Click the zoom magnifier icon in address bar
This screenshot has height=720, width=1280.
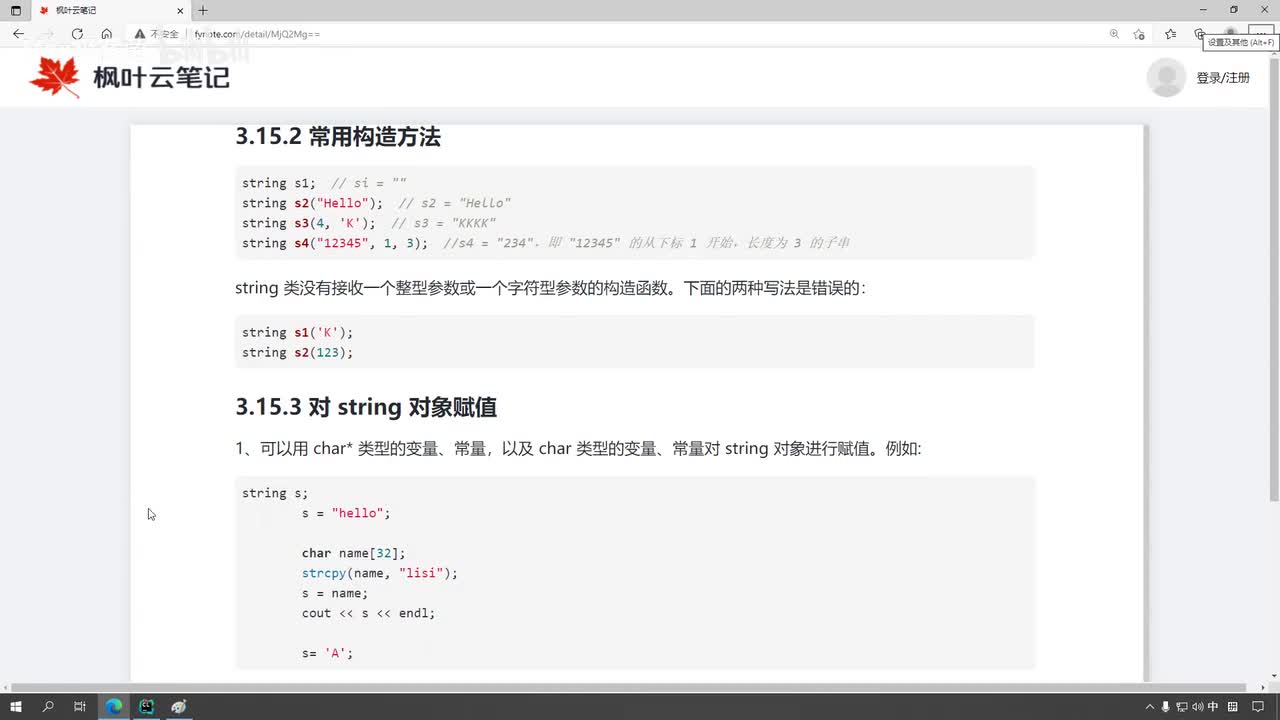click(x=1114, y=34)
